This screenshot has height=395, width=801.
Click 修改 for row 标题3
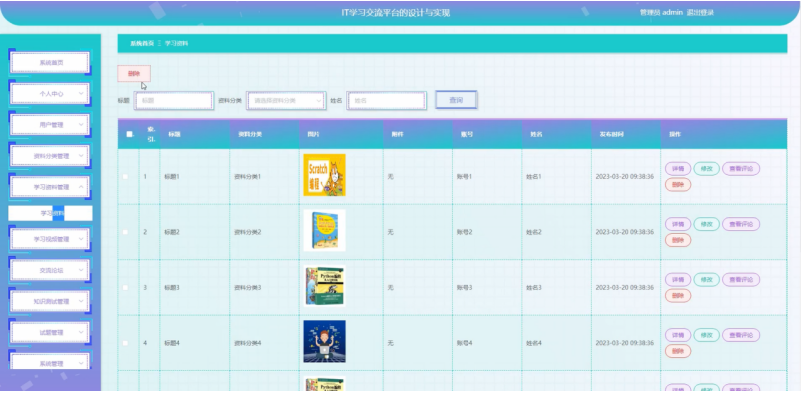coord(706,280)
